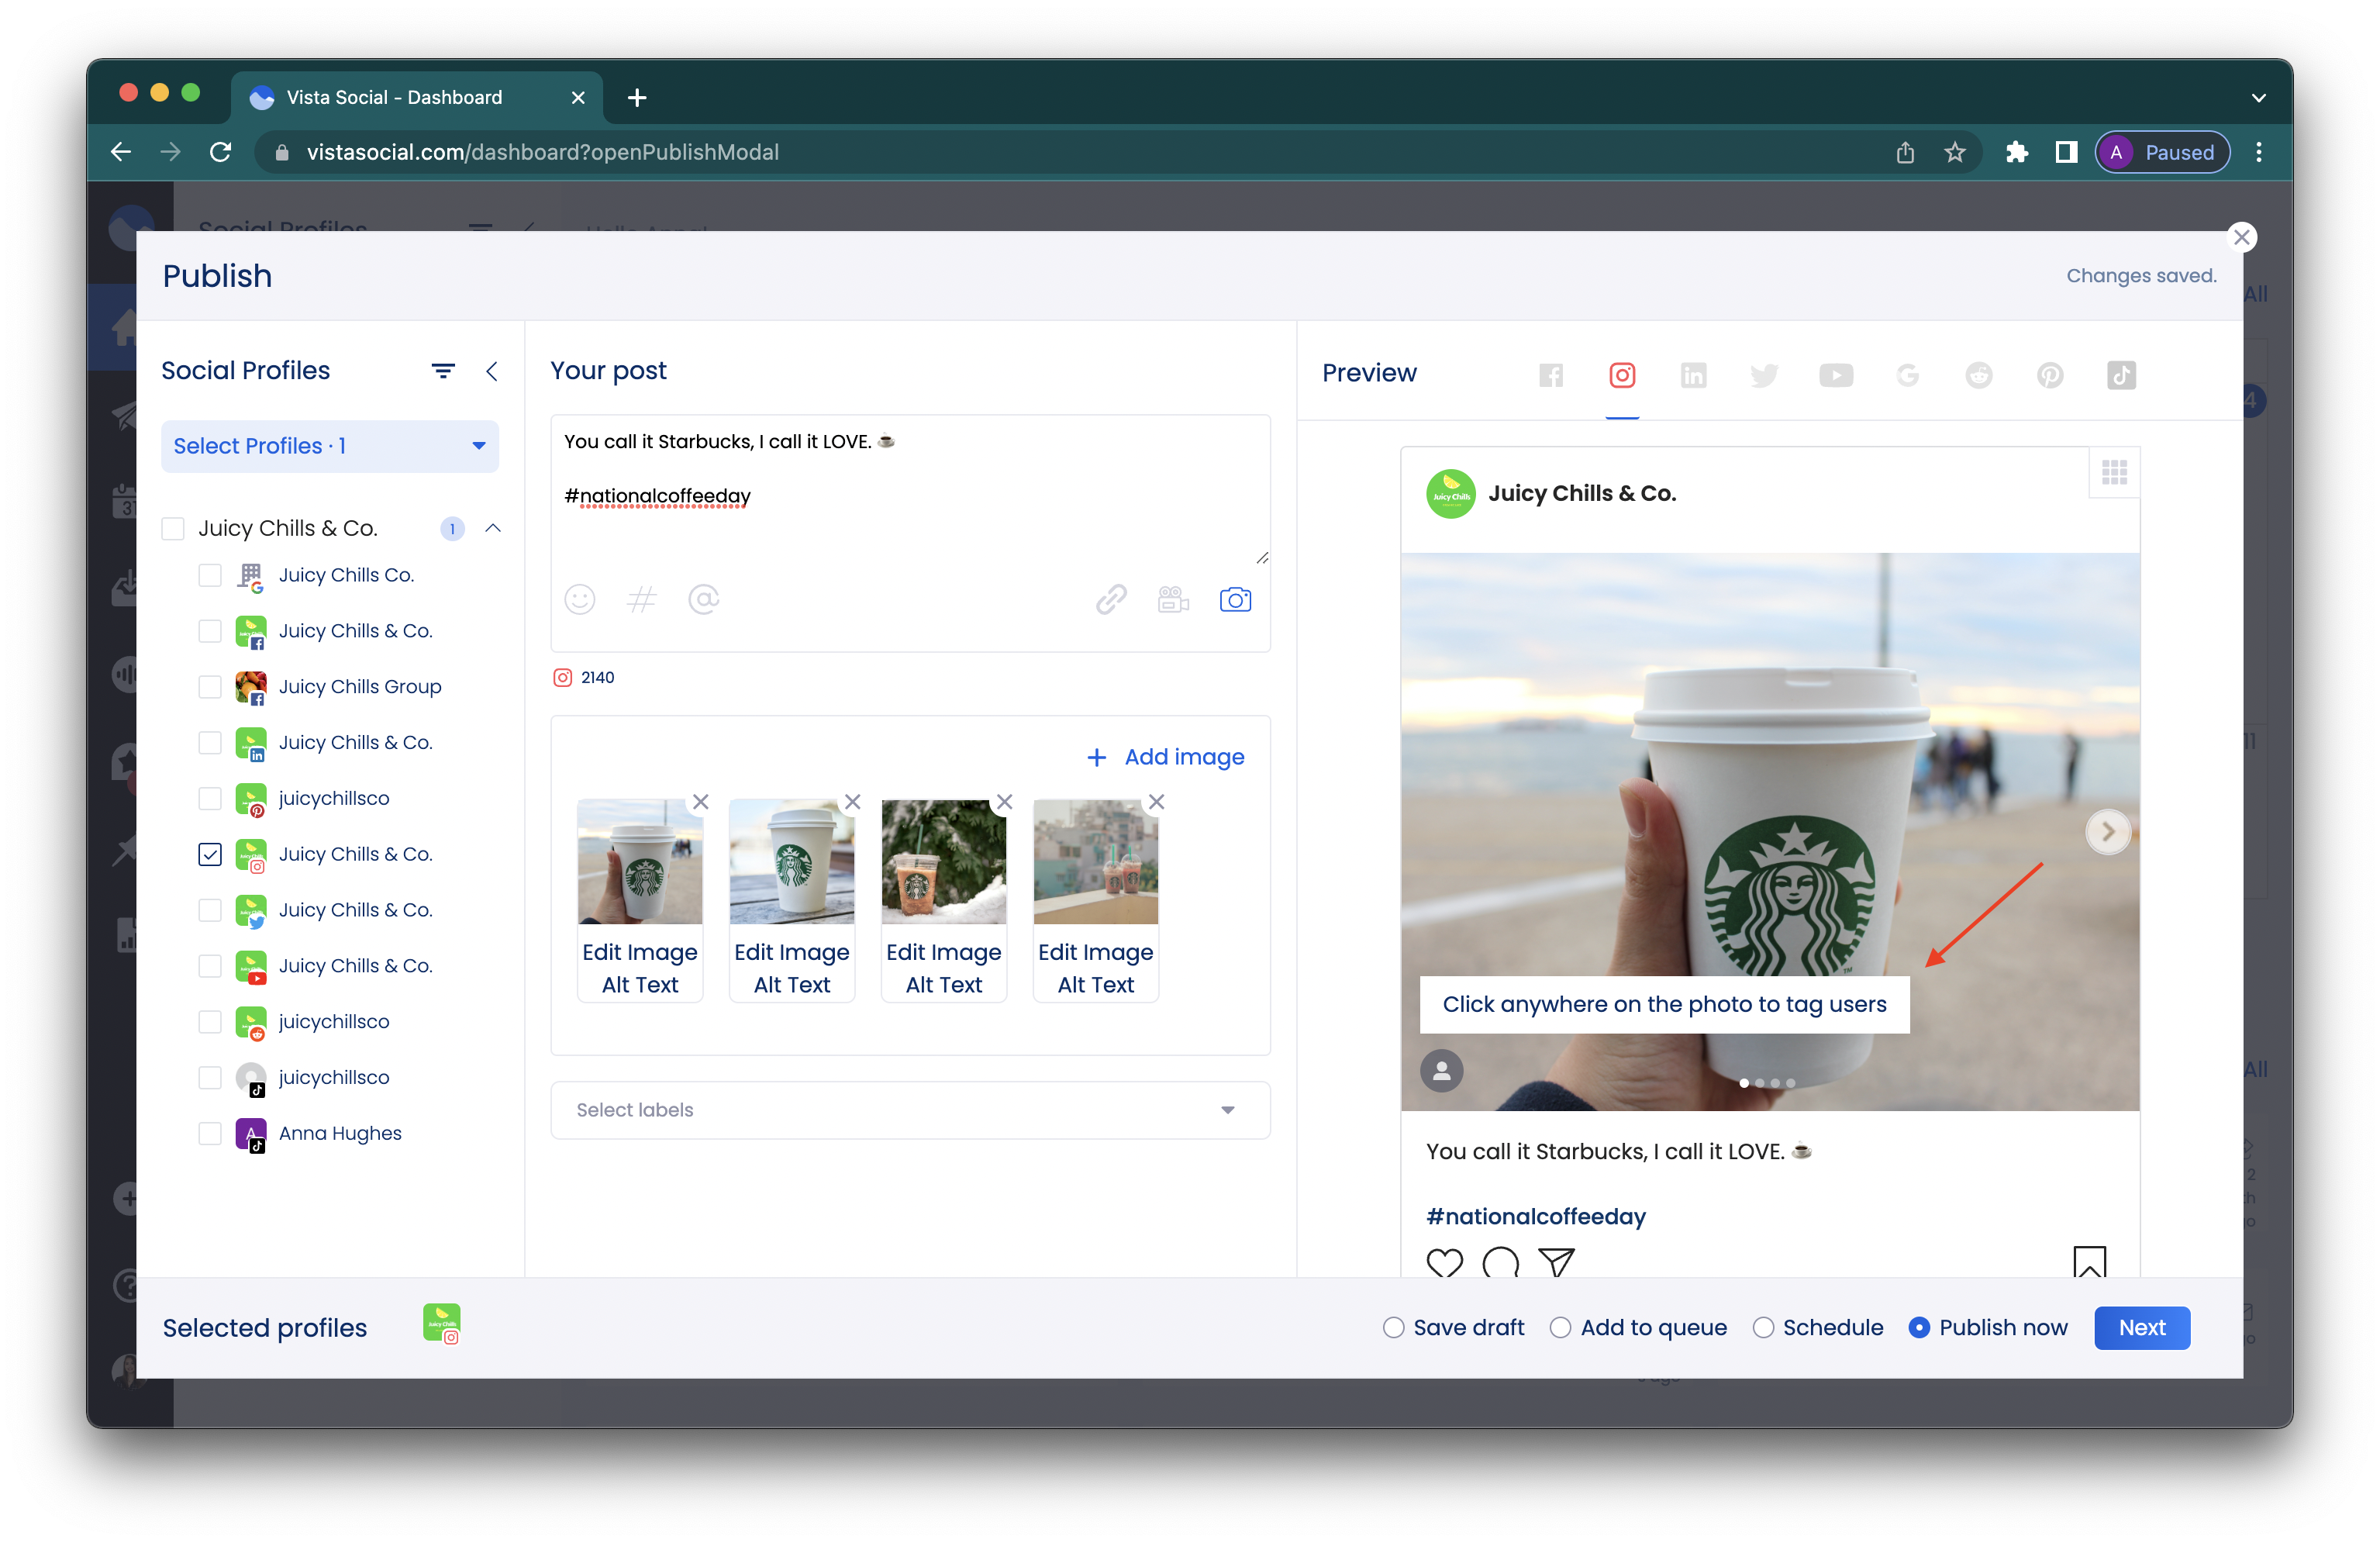Open the Chrome tab list chevron
This screenshot has height=1543, width=2380.
pyautogui.click(x=2259, y=97)
